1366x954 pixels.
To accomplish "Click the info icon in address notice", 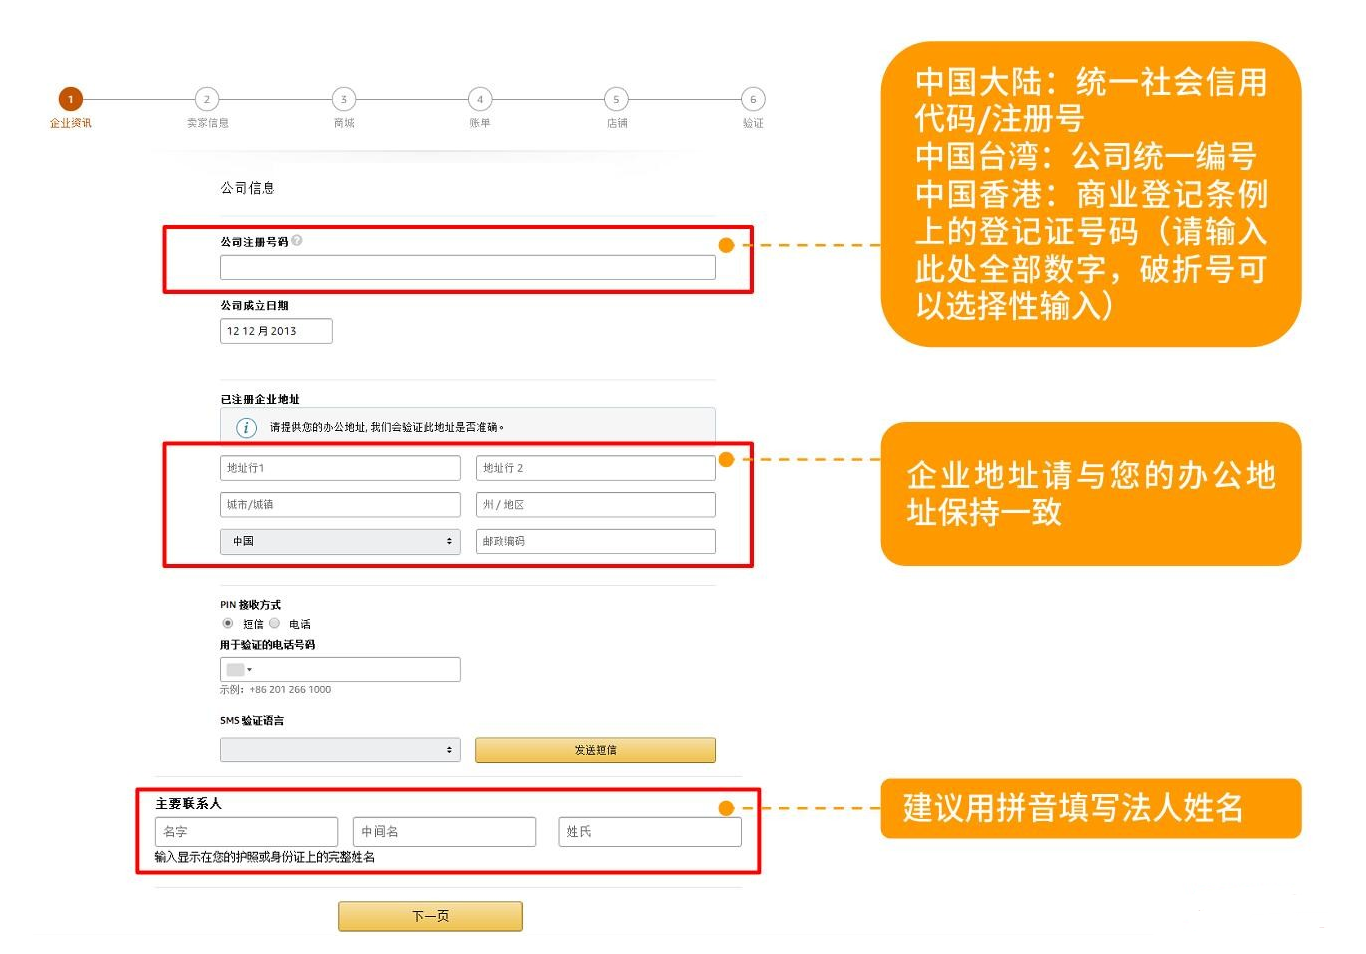I will point(246,427).
